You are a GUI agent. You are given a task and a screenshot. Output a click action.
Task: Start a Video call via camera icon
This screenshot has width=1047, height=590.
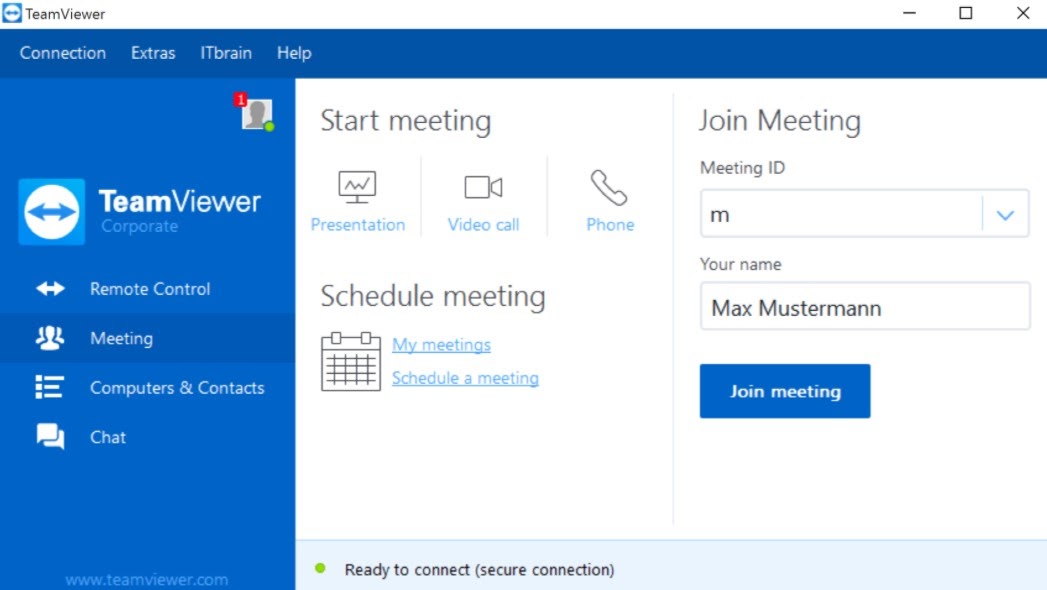tap(483, 188)
